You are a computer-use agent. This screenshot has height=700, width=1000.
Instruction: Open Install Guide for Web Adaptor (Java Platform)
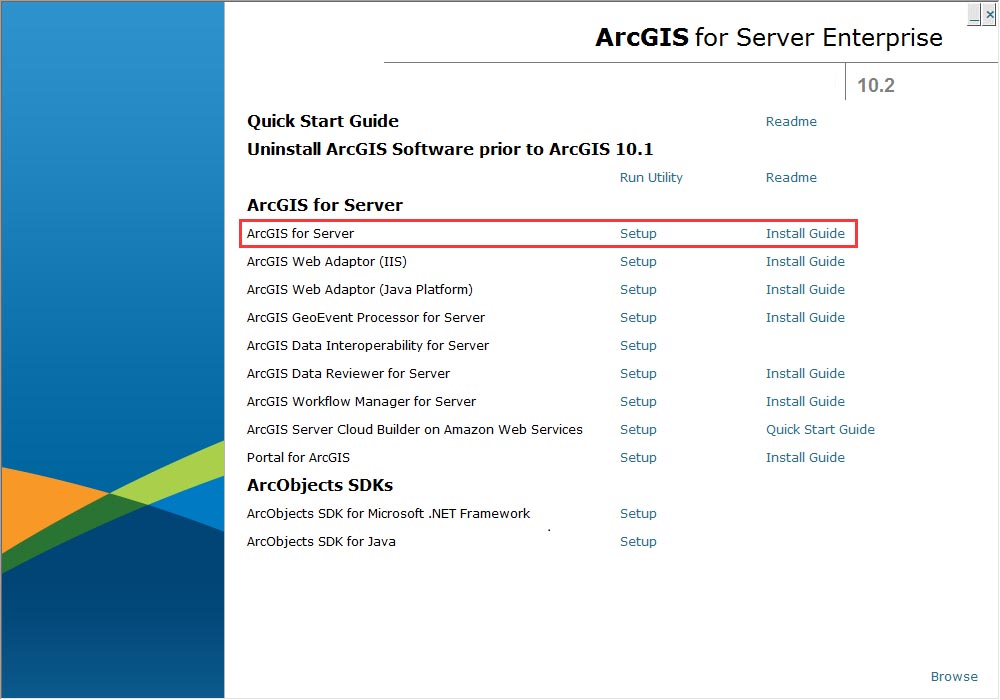[x=805, y=289]
